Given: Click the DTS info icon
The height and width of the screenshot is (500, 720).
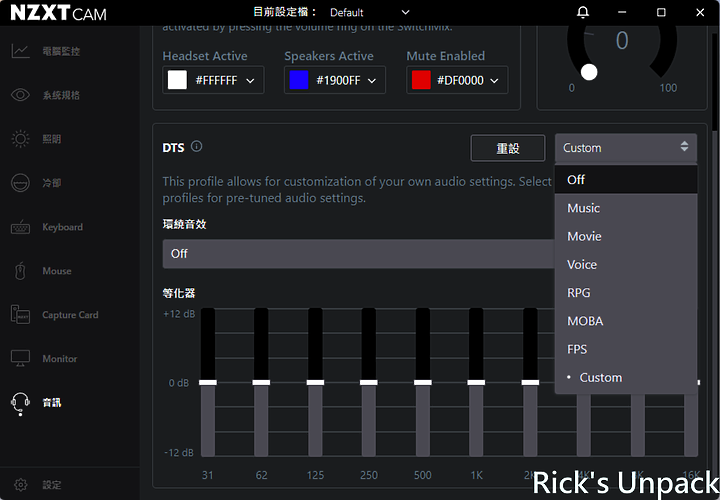Looking at the screenshot, I should click(x=197, y=146).
